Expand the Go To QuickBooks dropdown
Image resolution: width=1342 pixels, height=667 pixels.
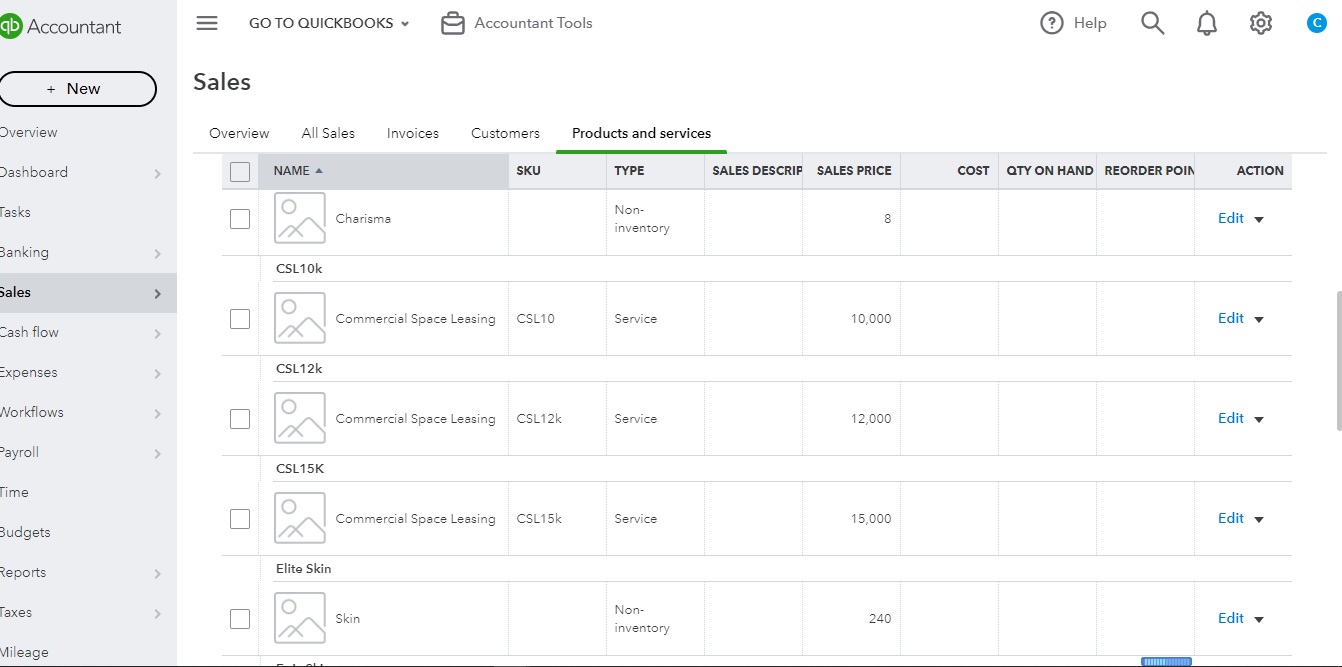[x=329, y=23]
